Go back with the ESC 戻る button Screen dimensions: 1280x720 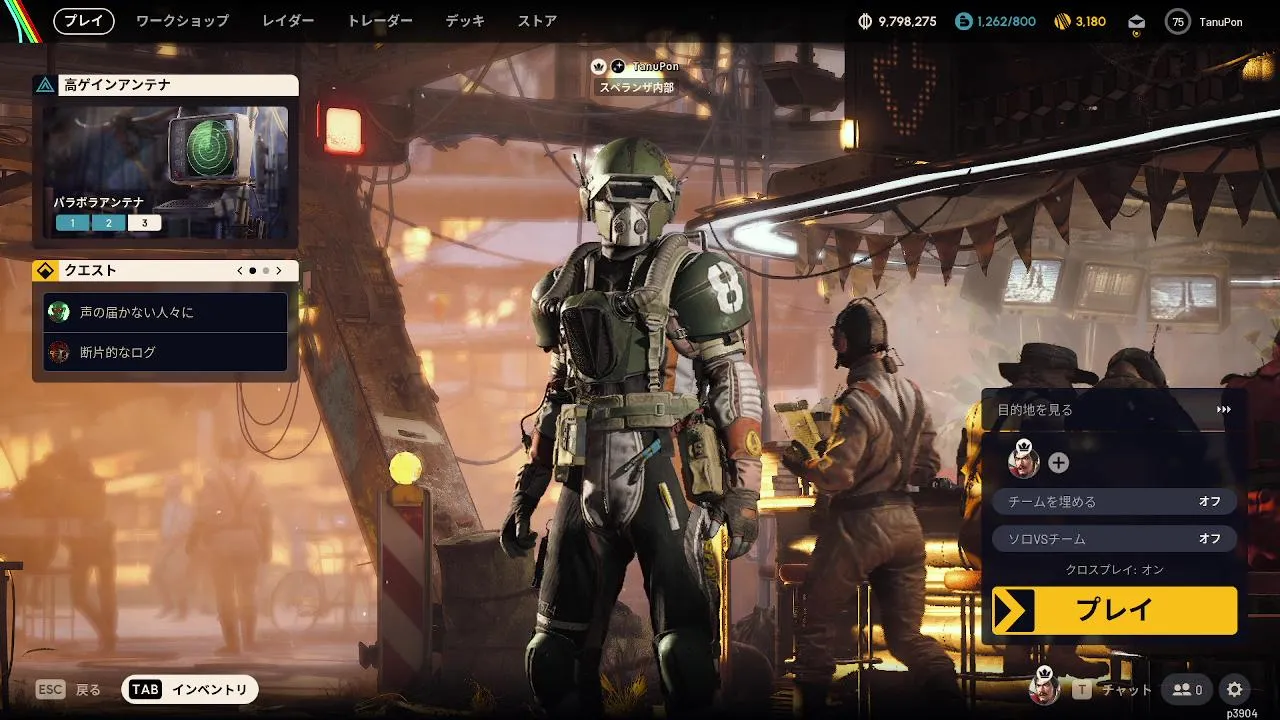pyautogui.click(x=69, y=690)
